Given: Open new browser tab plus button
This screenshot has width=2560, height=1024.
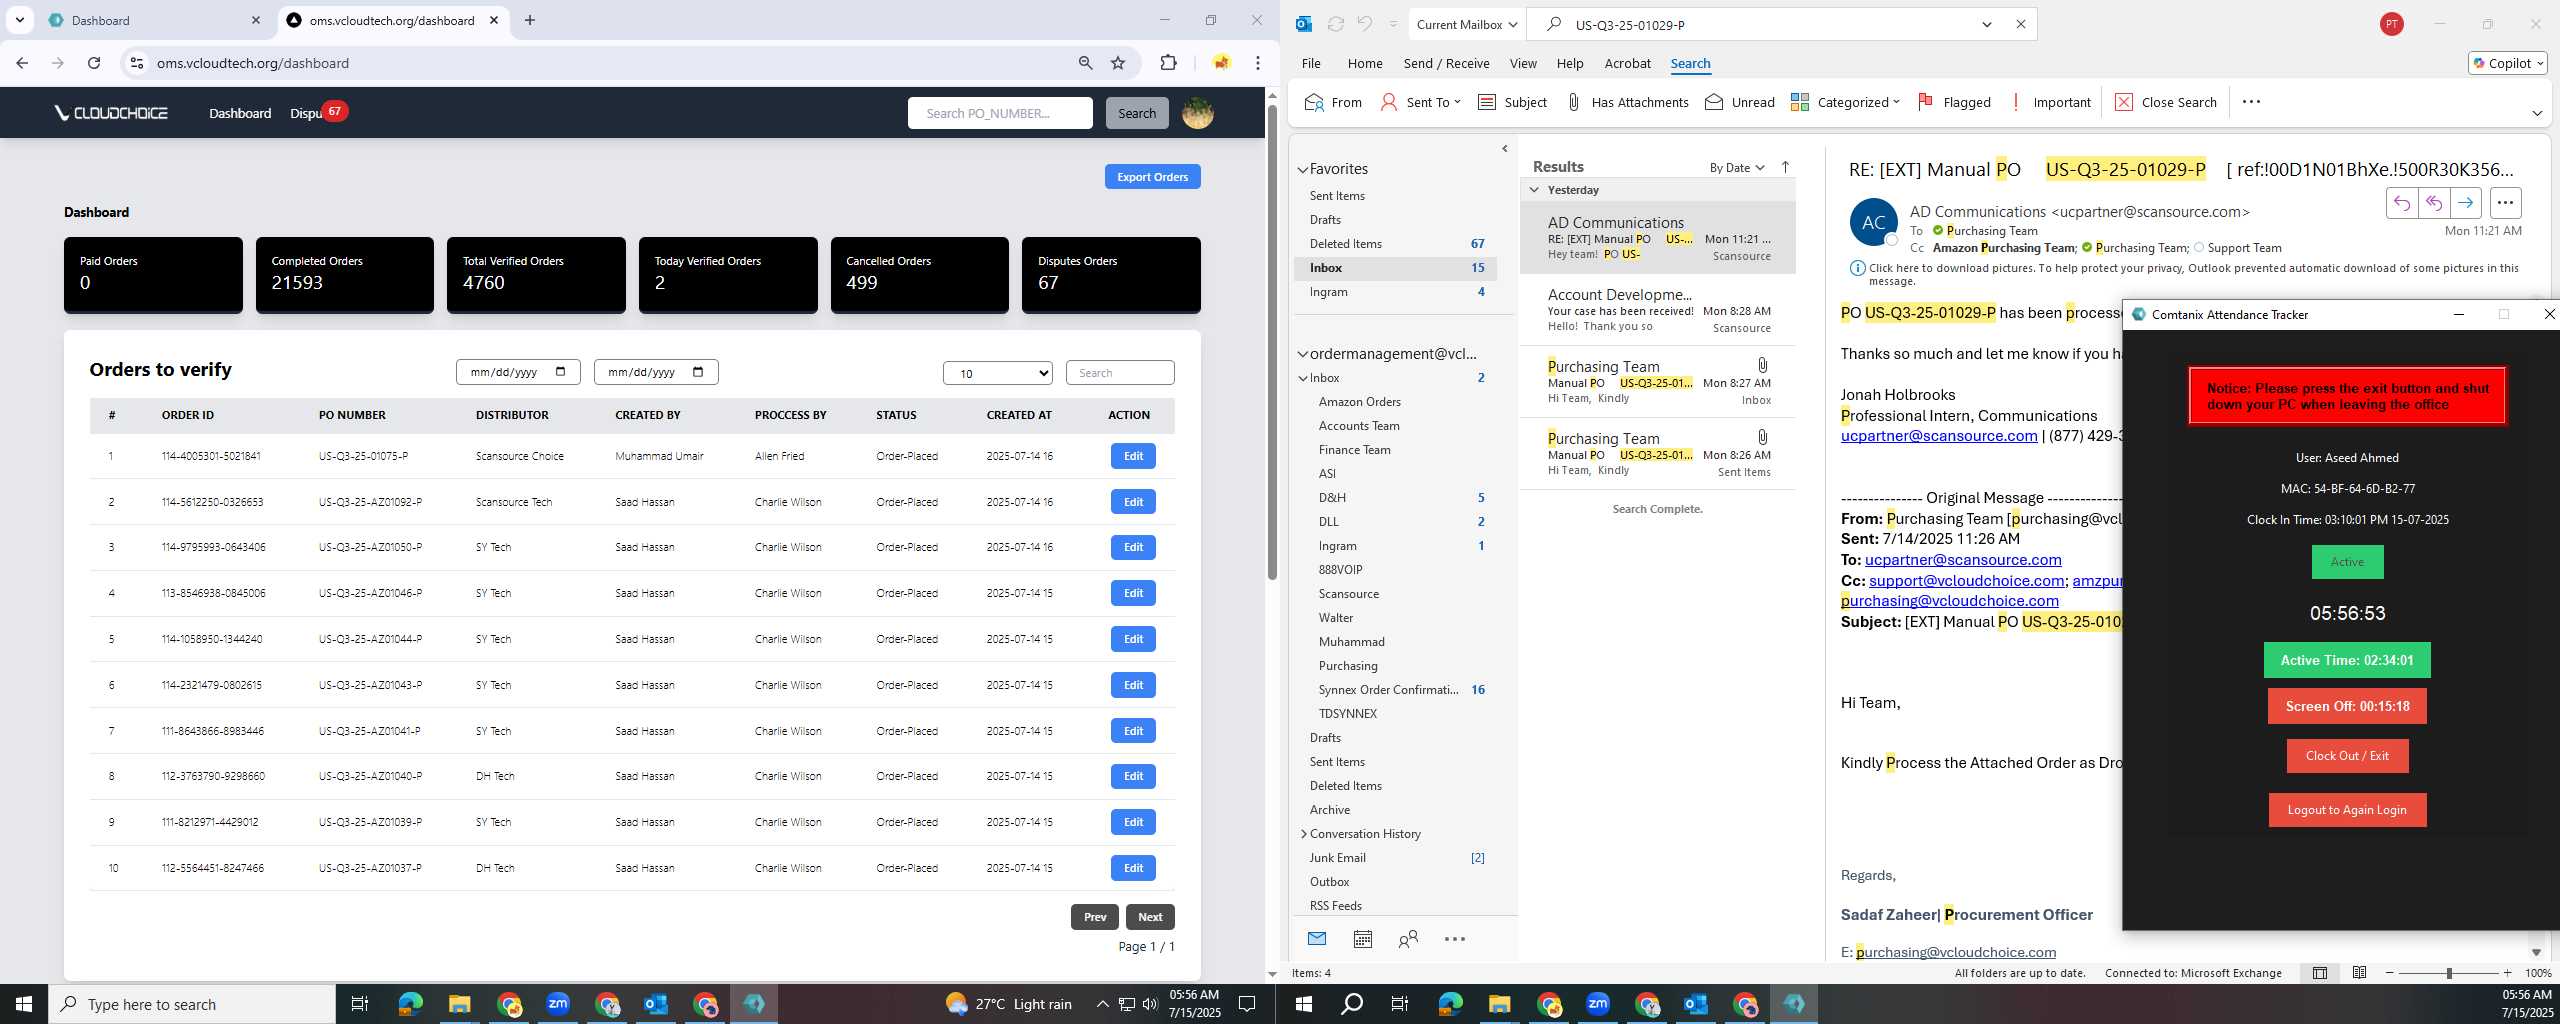Looking at the screenshot, I should 530,20.
